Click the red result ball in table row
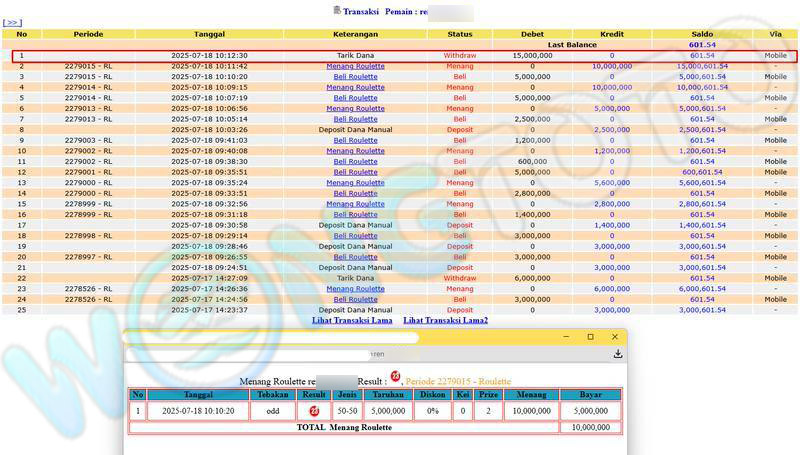The height and width of the screenshot is (455, 800). coord(313,411)
